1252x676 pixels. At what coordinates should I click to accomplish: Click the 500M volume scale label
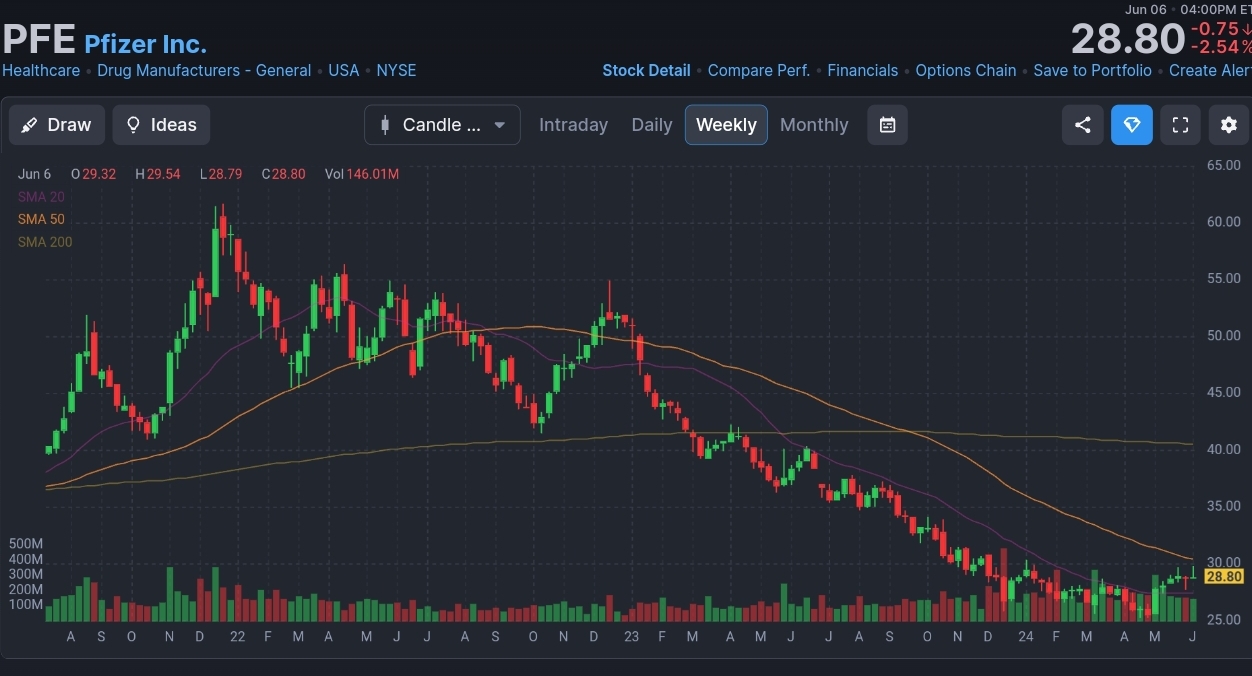26,543
